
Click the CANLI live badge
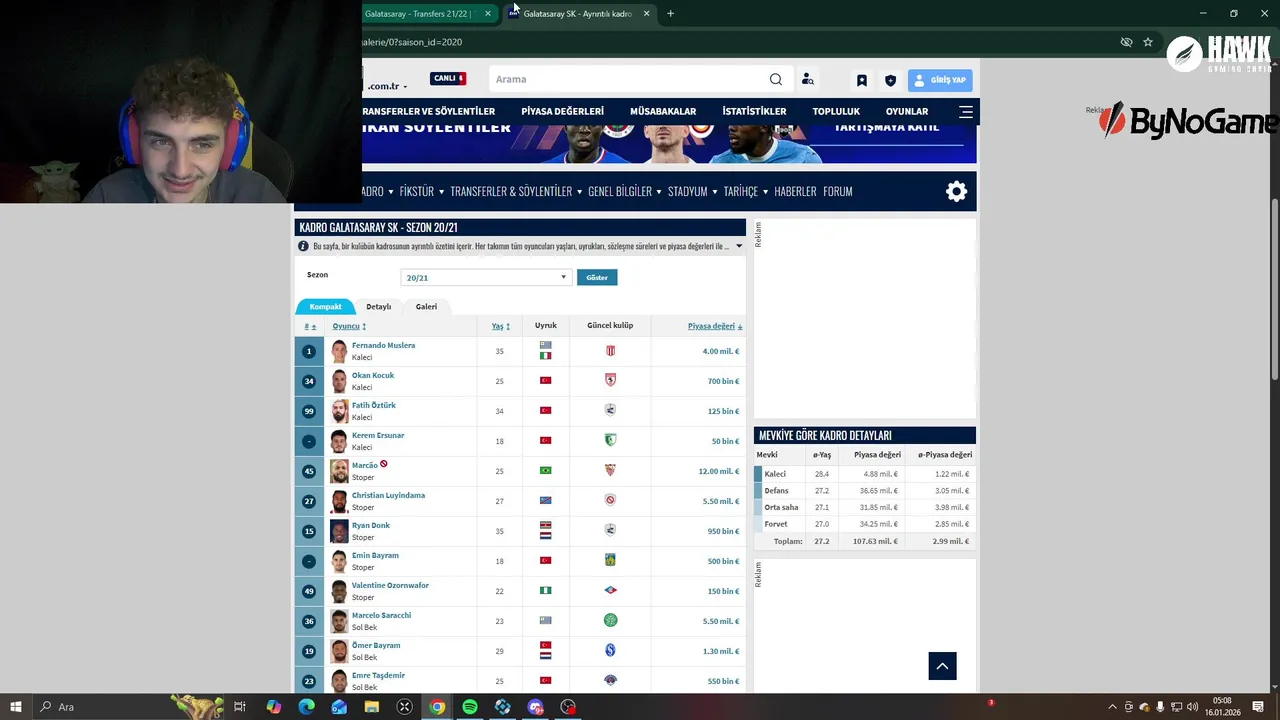[448, 79]
